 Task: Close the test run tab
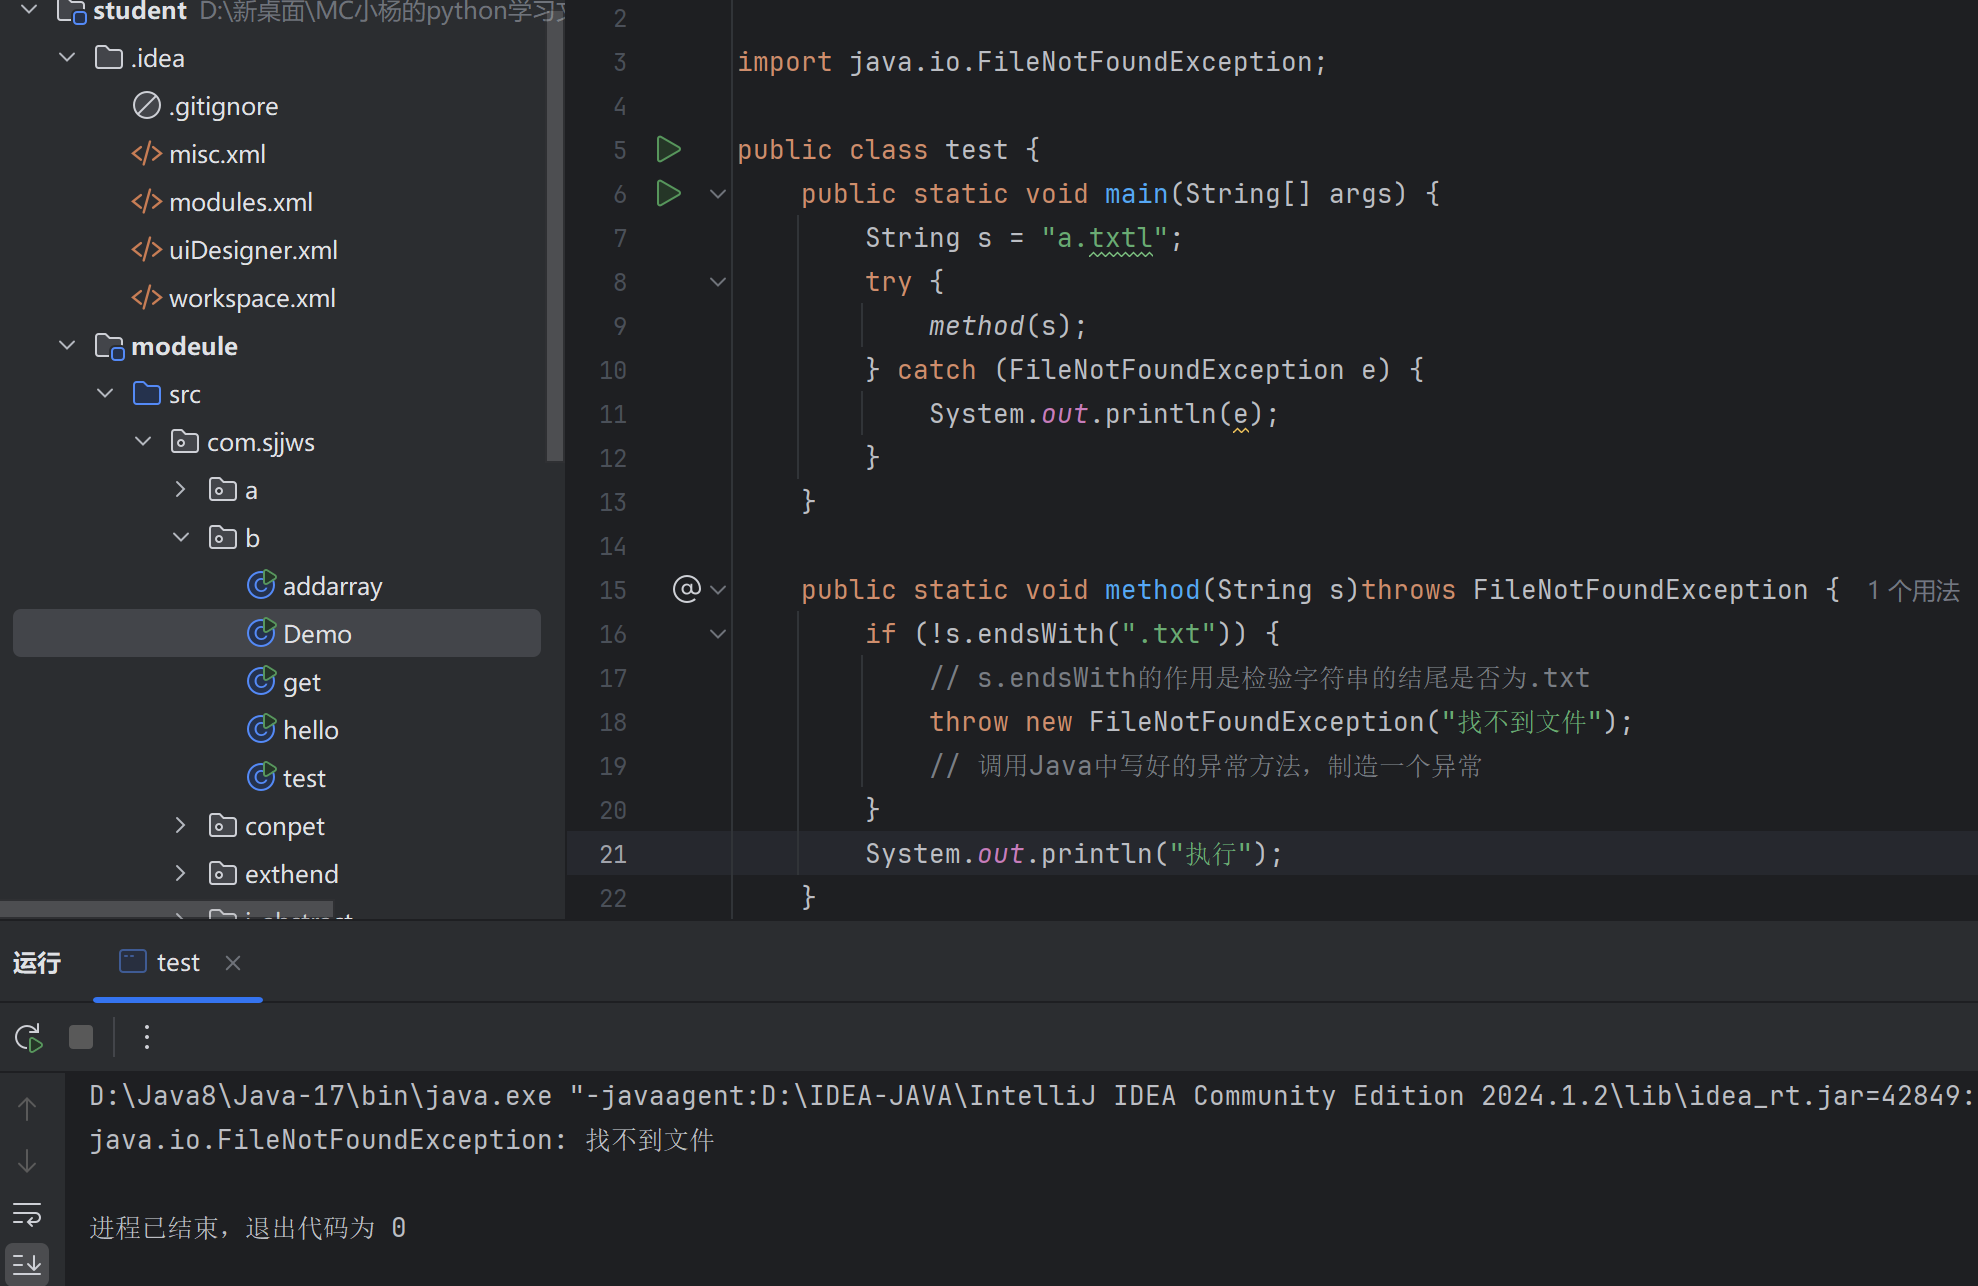(x=233, y=963)
